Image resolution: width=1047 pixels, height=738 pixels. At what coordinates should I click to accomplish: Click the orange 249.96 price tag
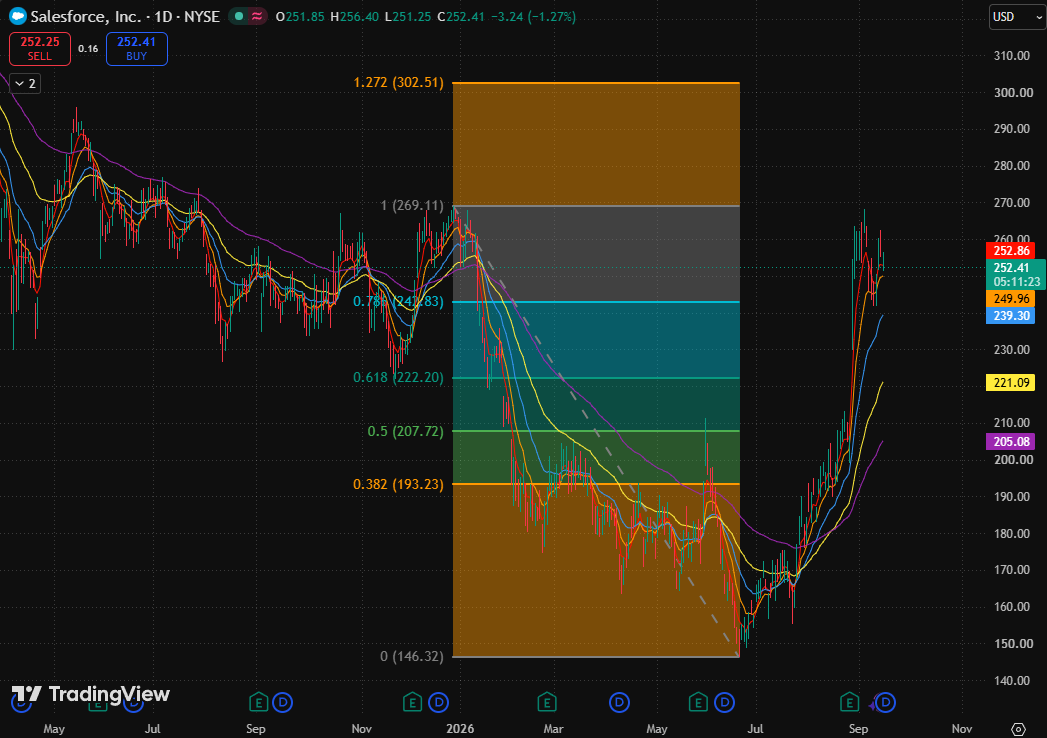tap(1010, 299)
